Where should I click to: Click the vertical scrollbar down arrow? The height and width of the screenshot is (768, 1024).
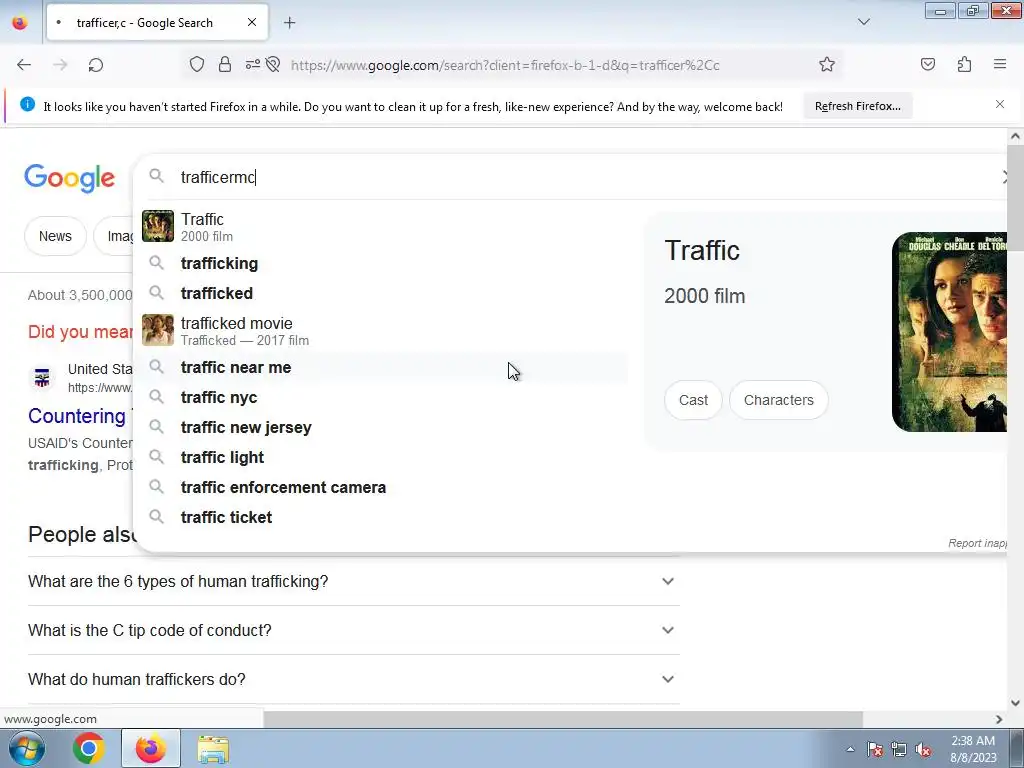1015,703
